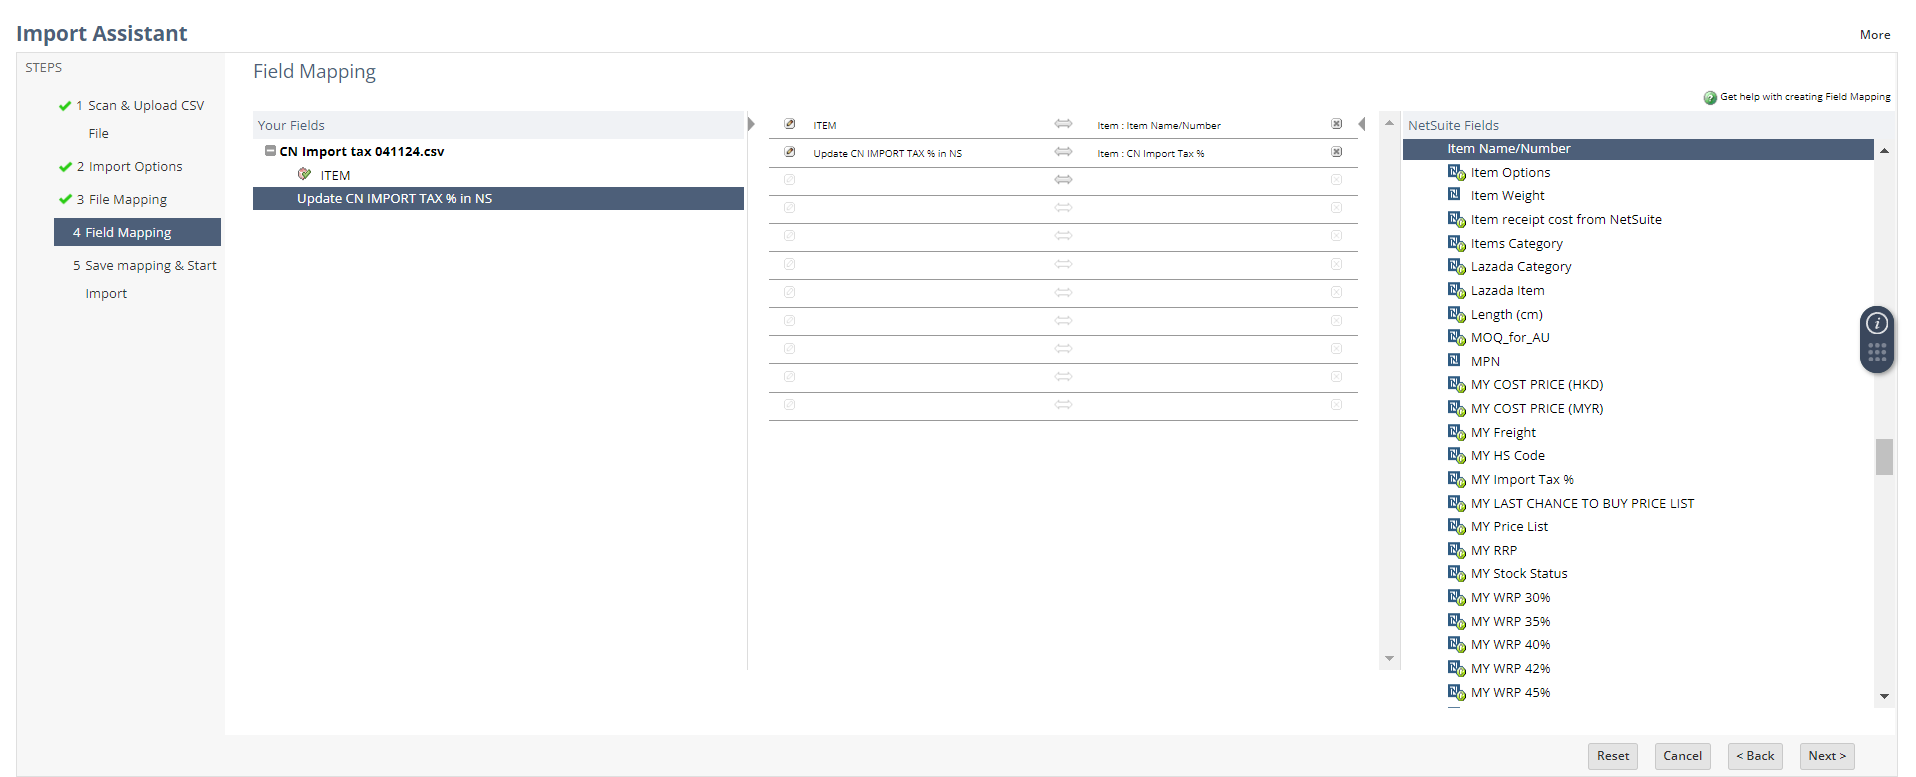
Task: Click the double arrow of ITEM mapping row
Action: click(x=1063, y=124)
